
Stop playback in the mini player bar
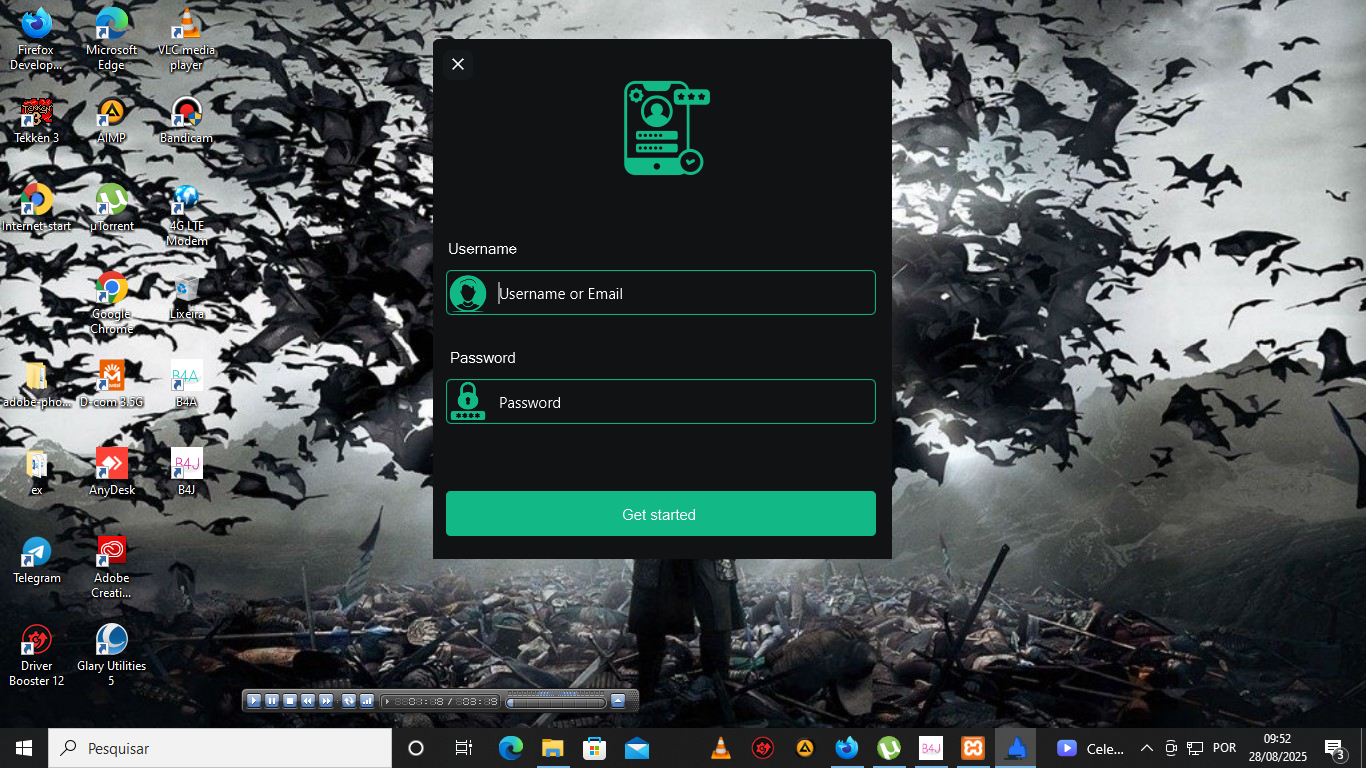pos(290,701)
